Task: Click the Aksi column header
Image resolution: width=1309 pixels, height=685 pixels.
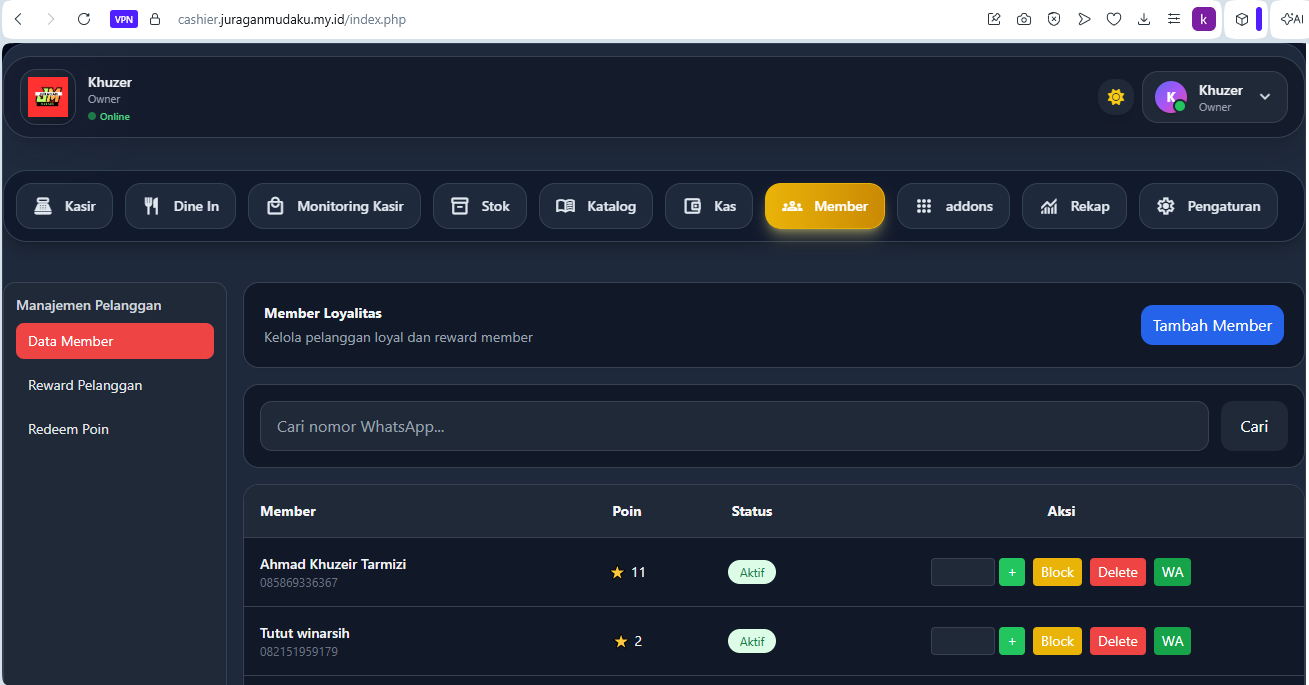Action: click(1061, 511)
